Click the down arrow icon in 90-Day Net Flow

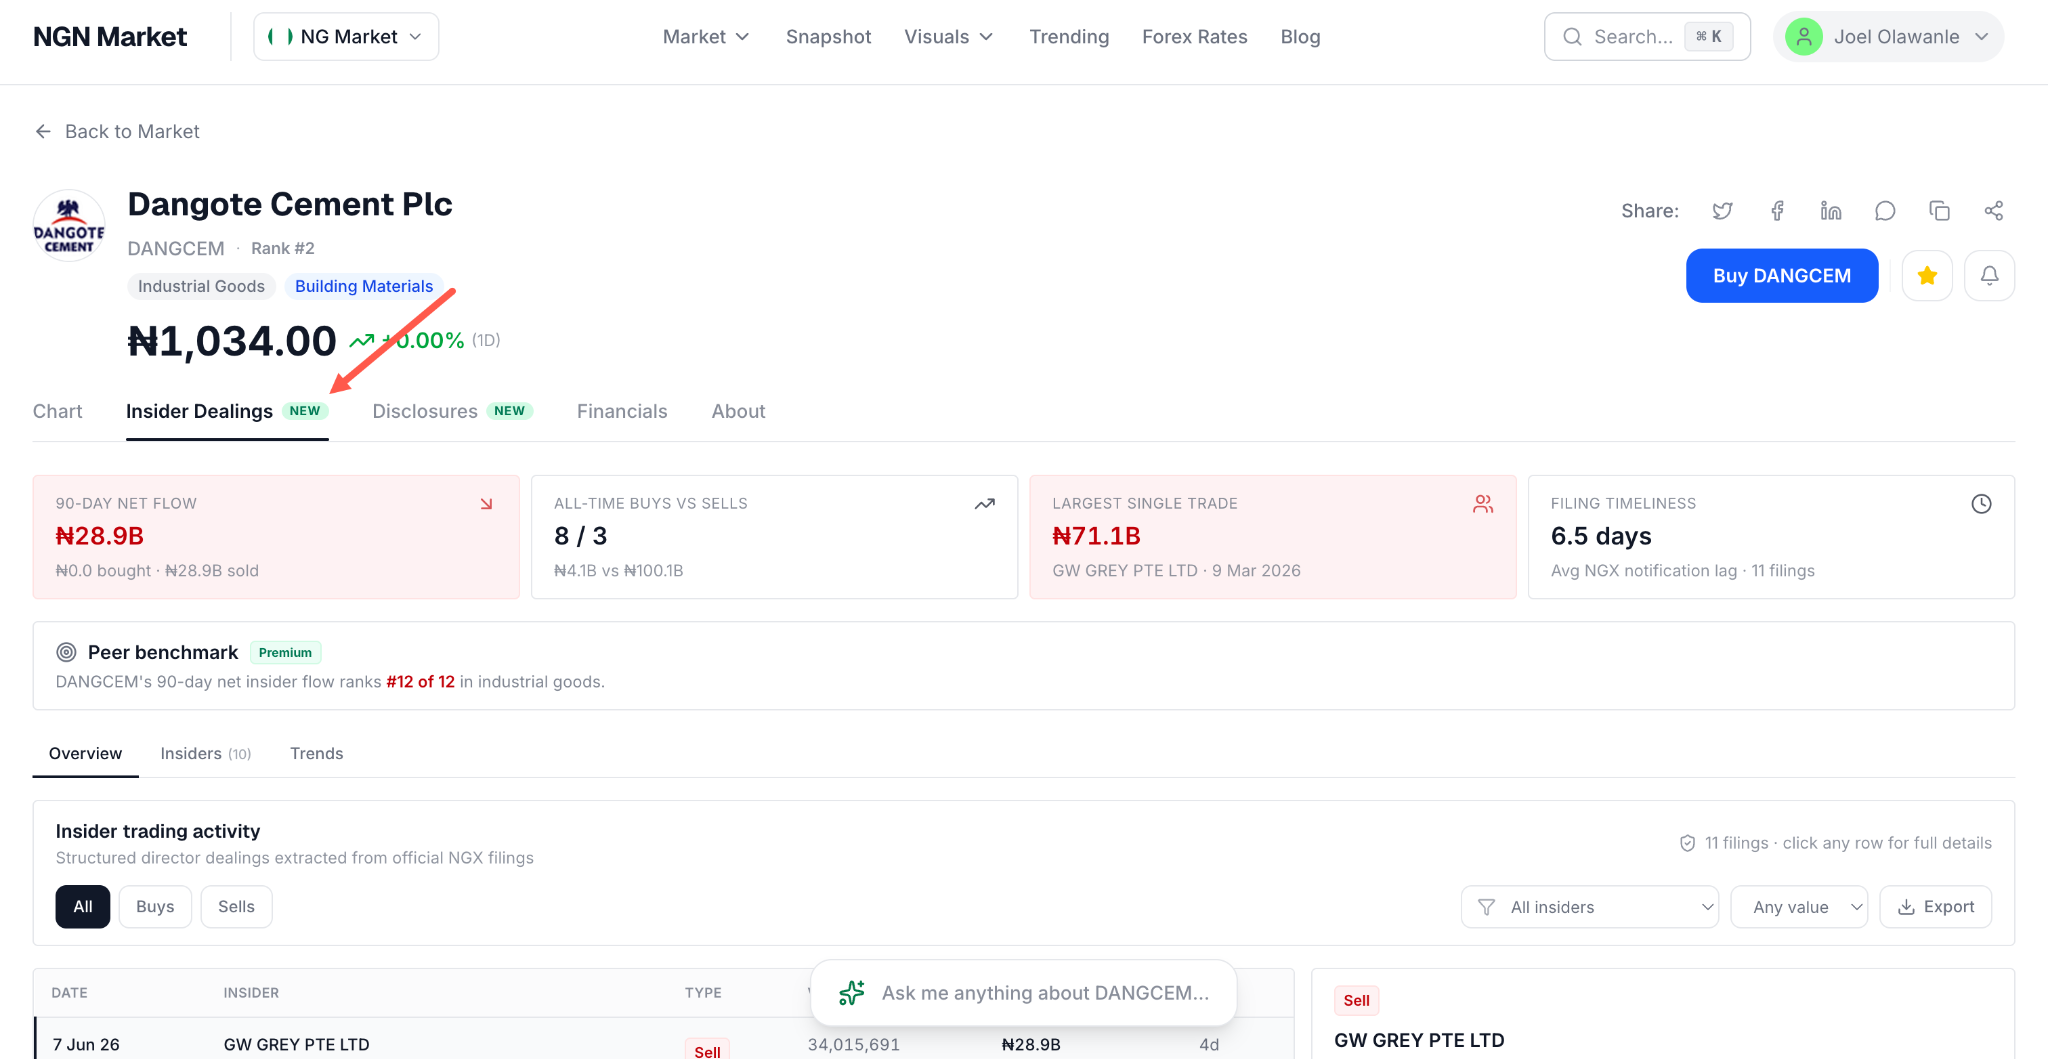pyautogui.click(x=486, y=504)
